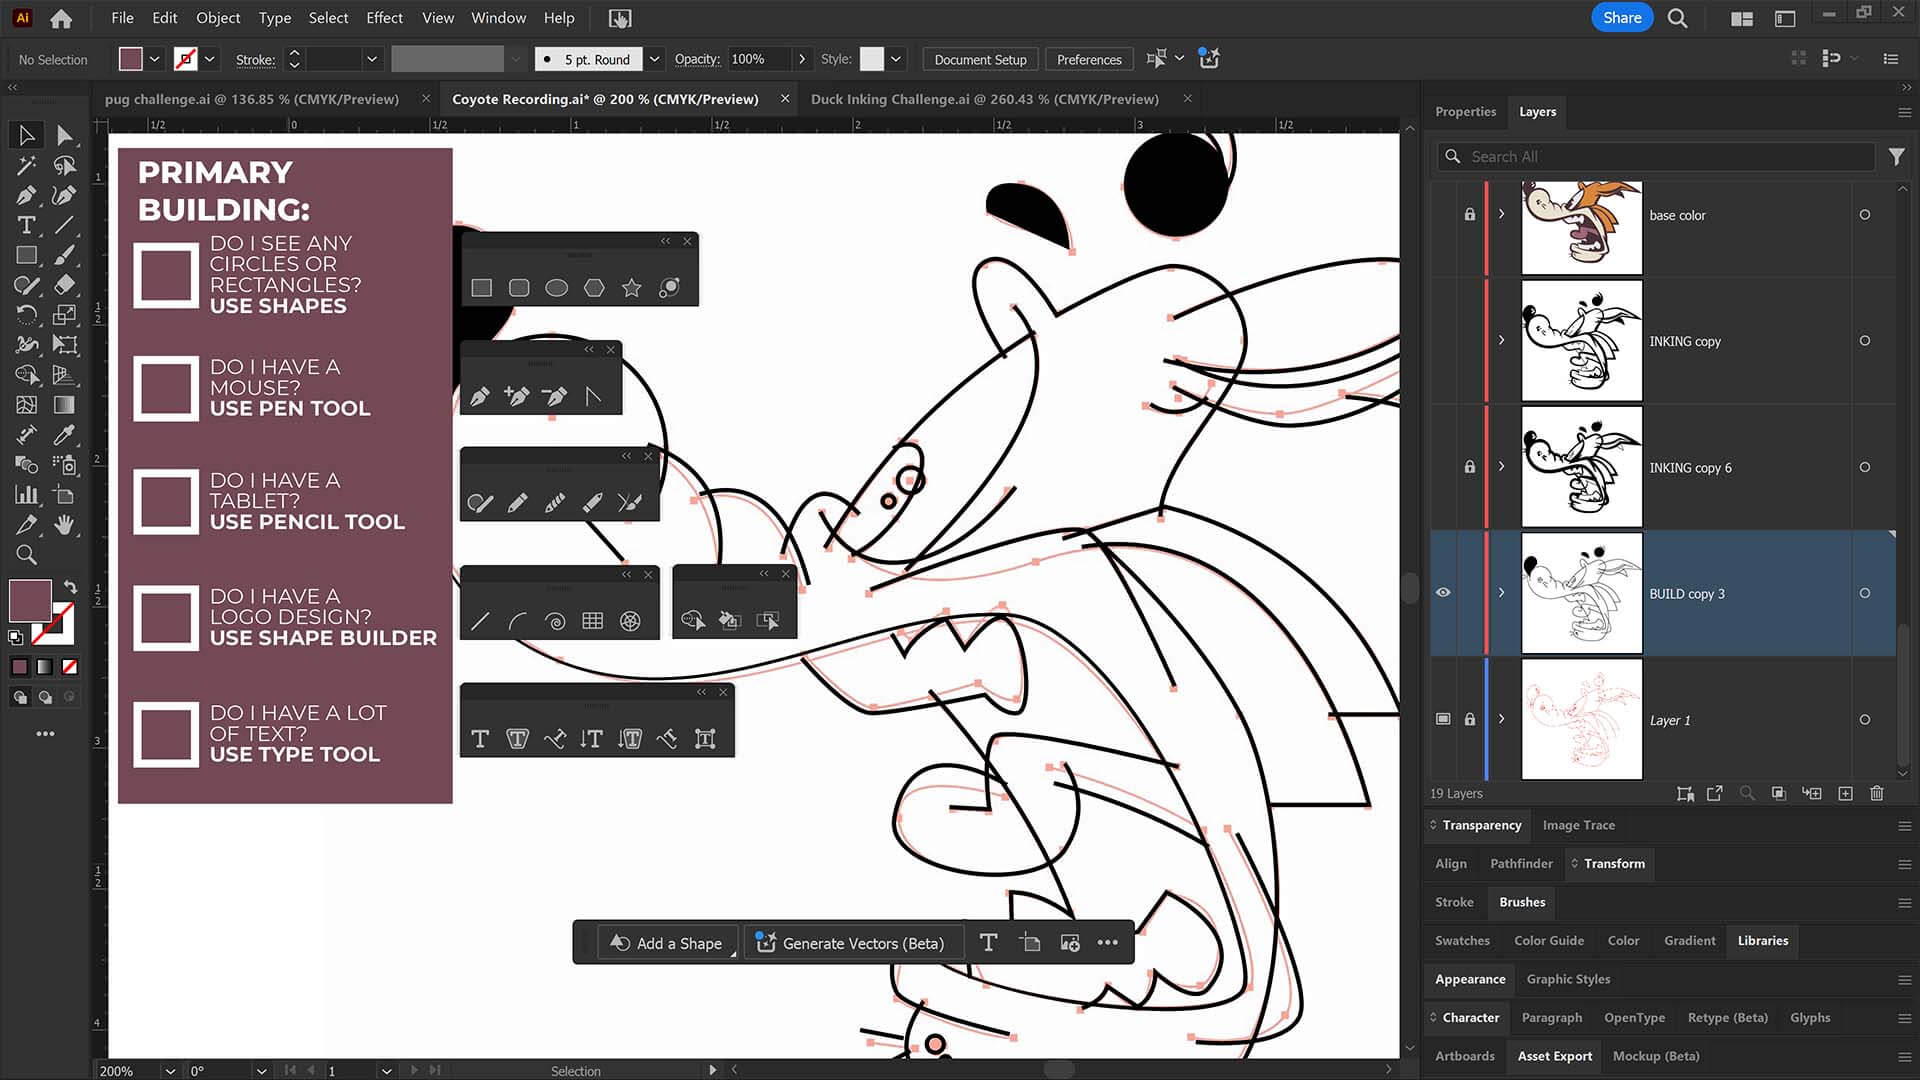Click target circle of Layer 1

pyautogui.click(x=1865, y=719)
